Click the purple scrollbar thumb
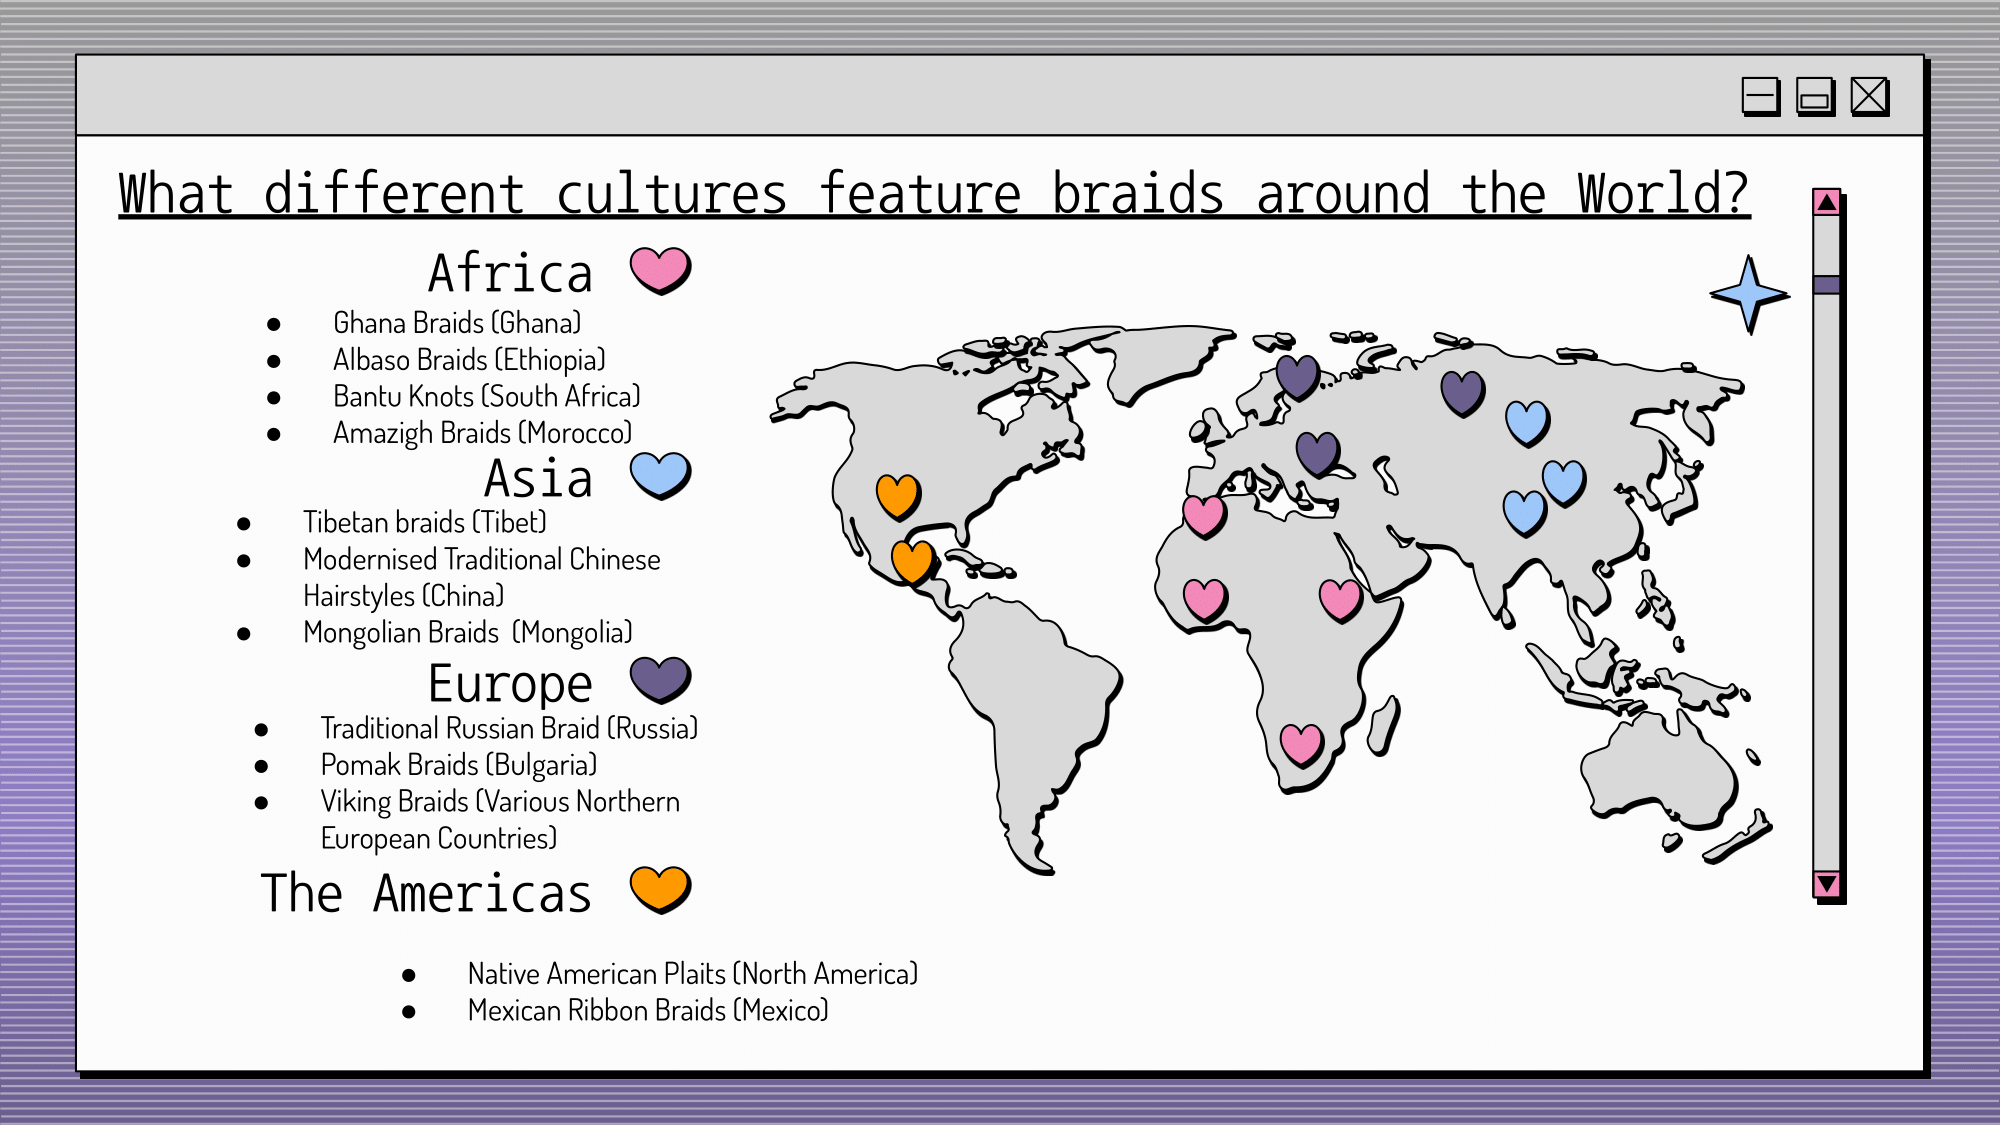 click(x=1827, y=284)
